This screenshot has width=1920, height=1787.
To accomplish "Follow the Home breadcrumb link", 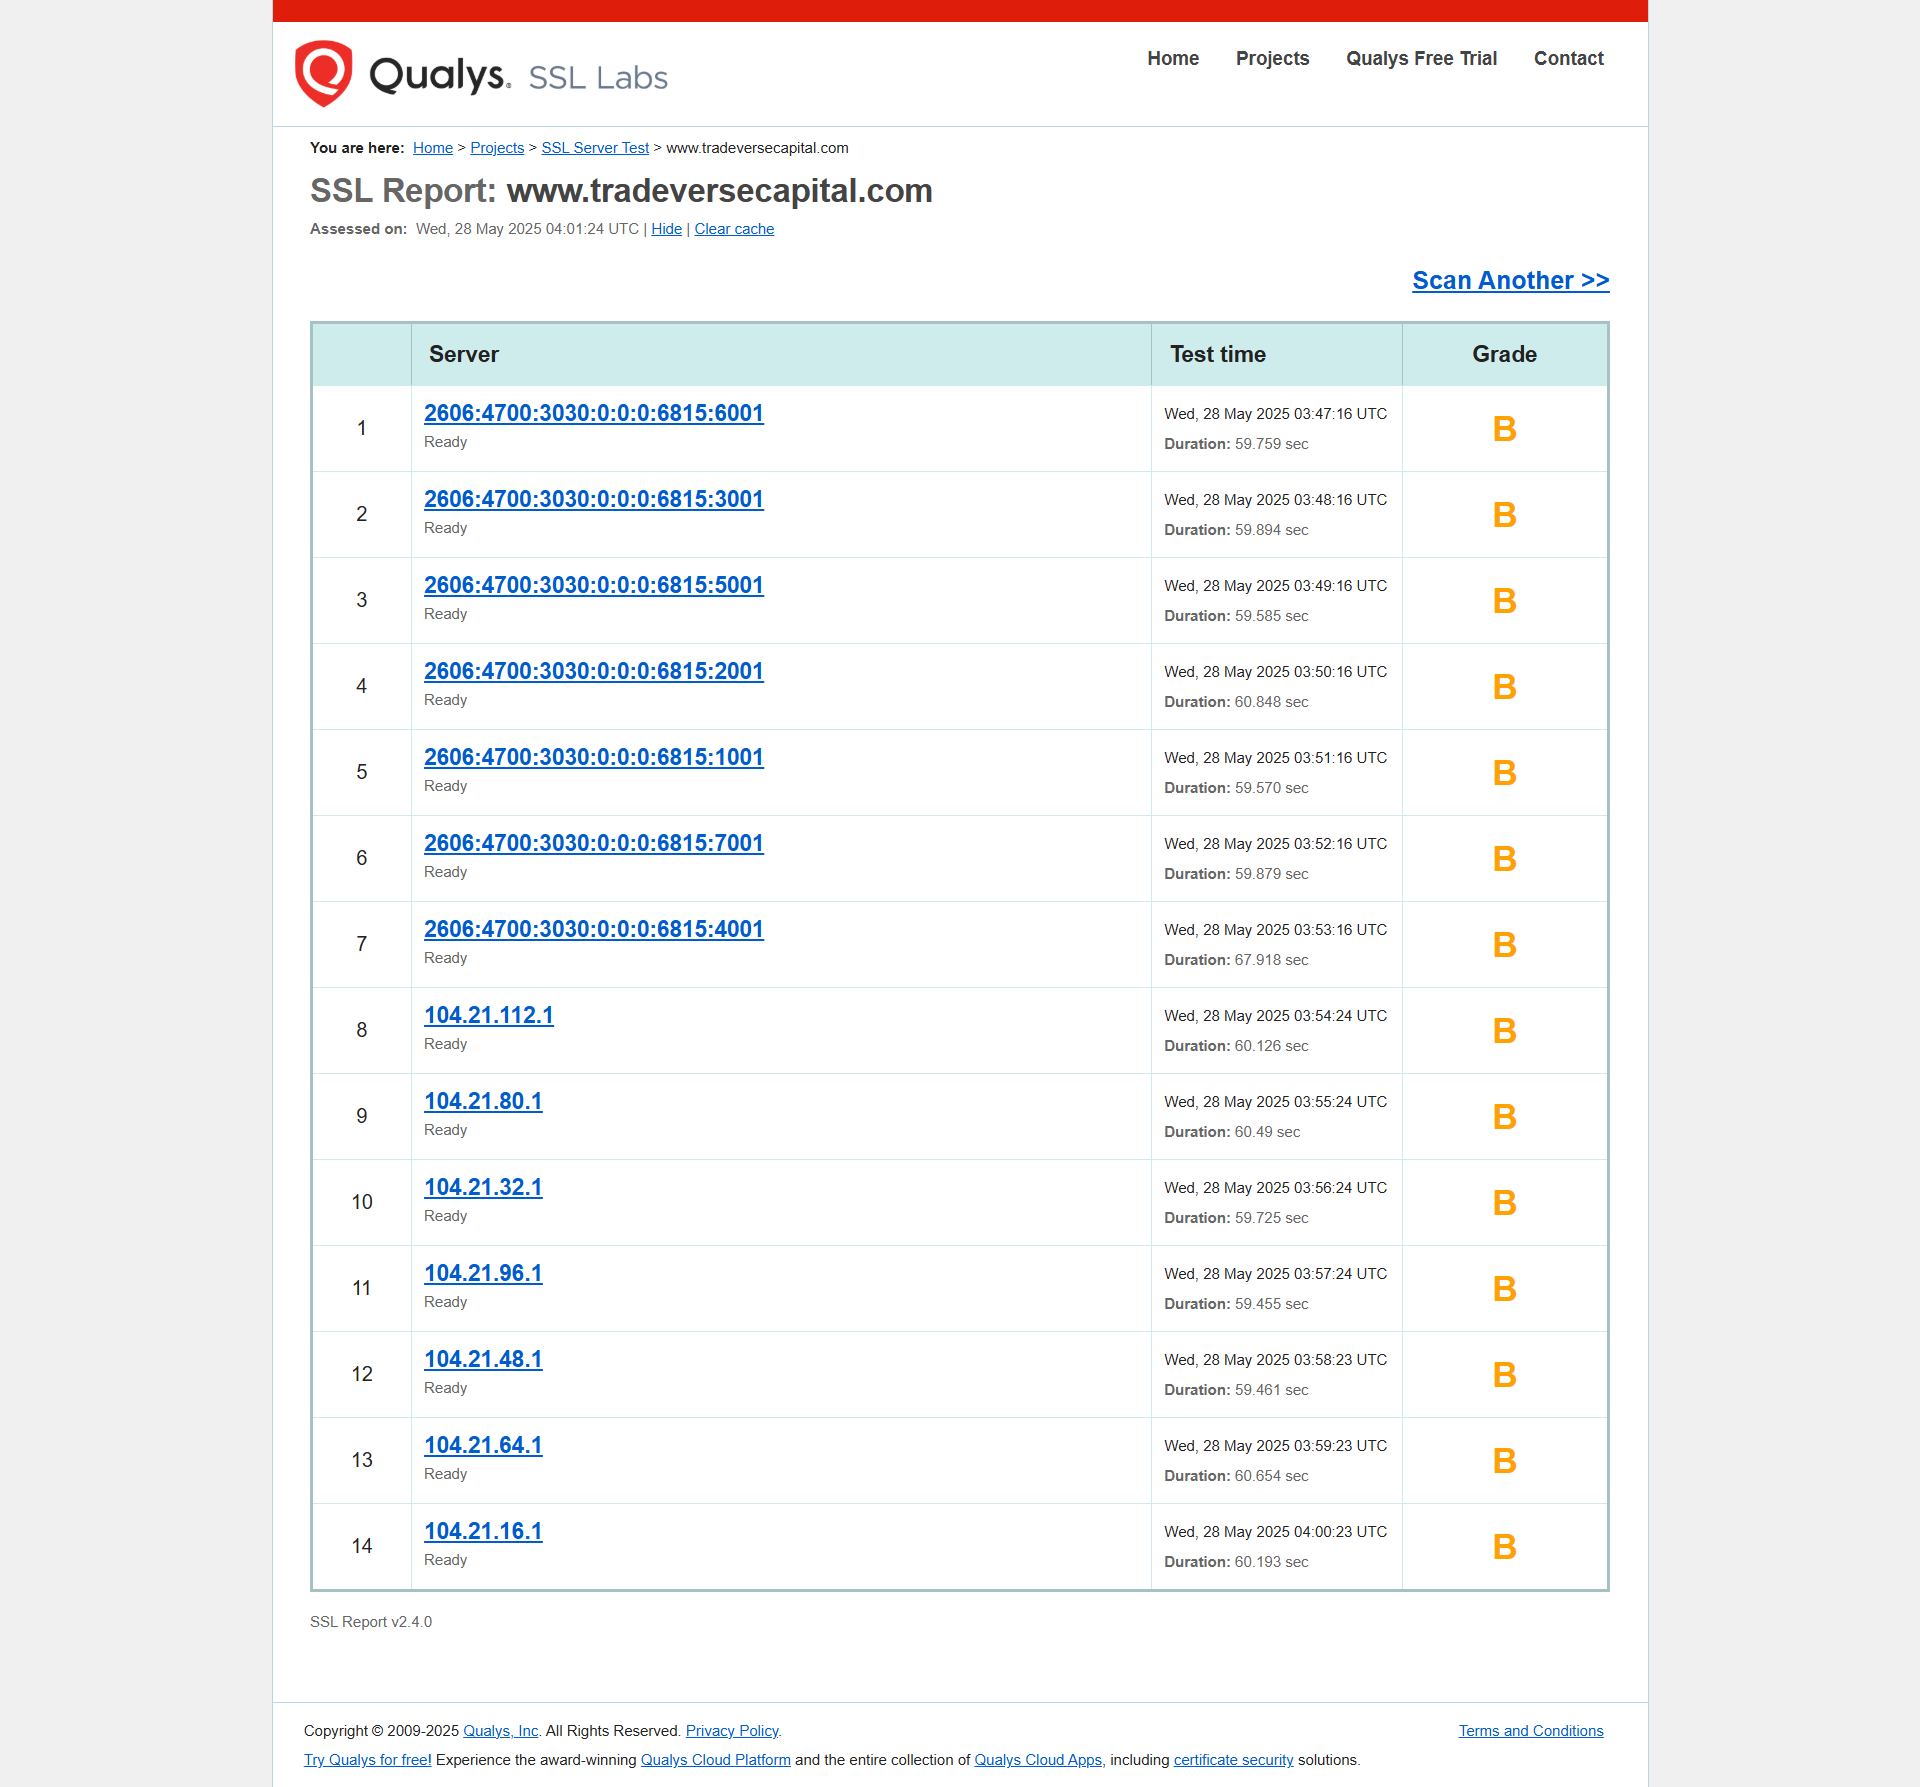I will [433, 148].
